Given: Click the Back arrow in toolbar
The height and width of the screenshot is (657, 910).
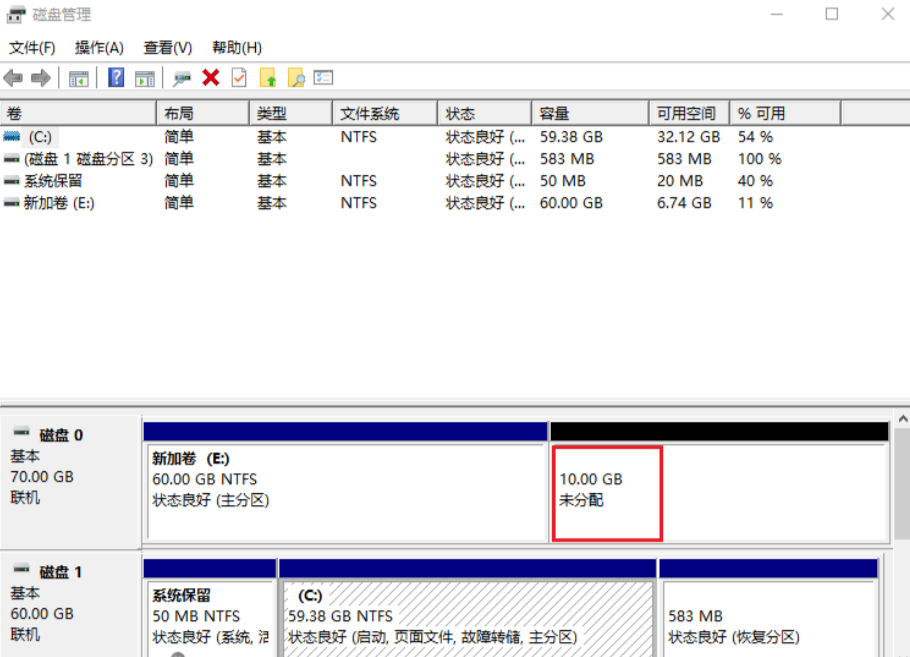Looking at the screenshot, I should (x=13, y=78).
